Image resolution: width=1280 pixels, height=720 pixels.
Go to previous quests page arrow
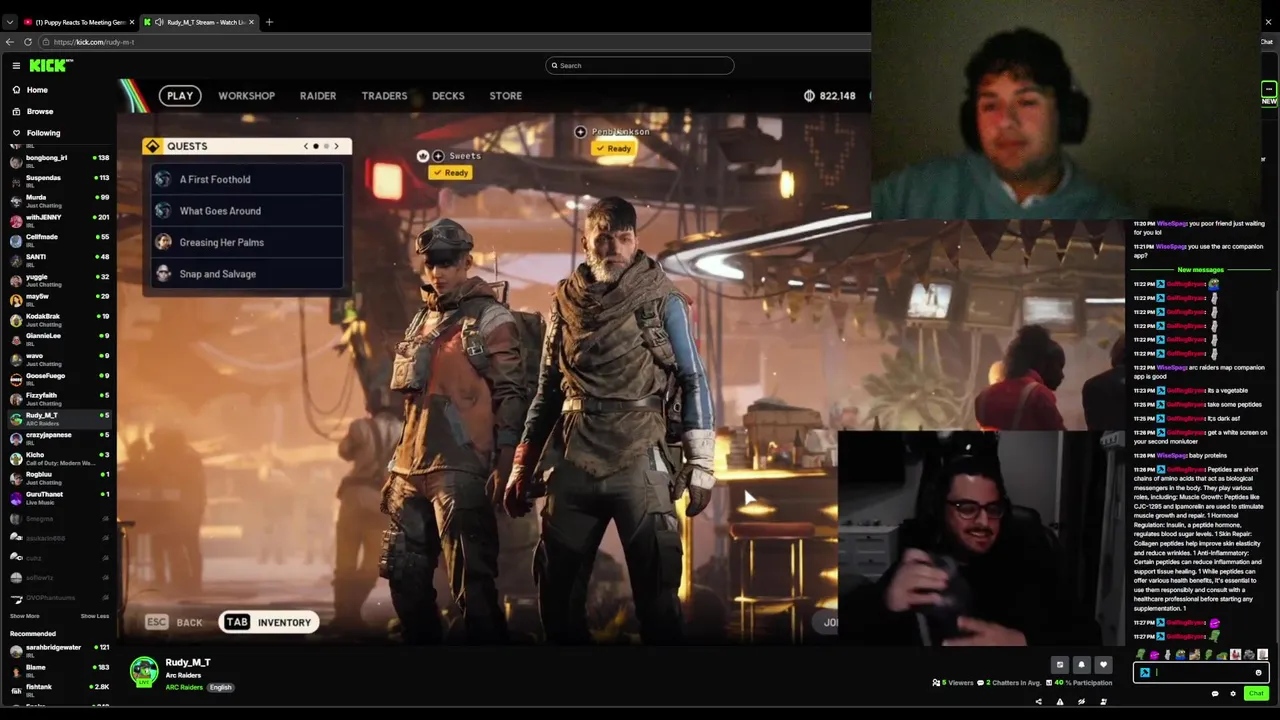point(306,146)
